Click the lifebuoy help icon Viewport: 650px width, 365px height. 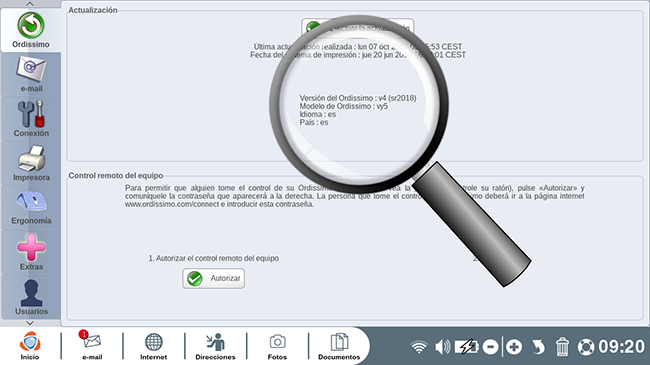tap(586, 347)
